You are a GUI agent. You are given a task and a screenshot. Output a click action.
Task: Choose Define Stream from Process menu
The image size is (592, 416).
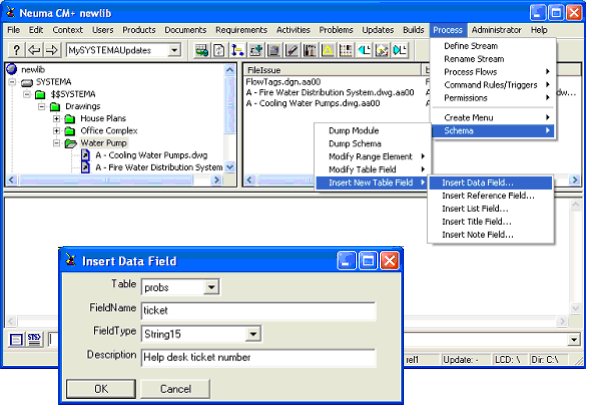click(x=493, y=46)
